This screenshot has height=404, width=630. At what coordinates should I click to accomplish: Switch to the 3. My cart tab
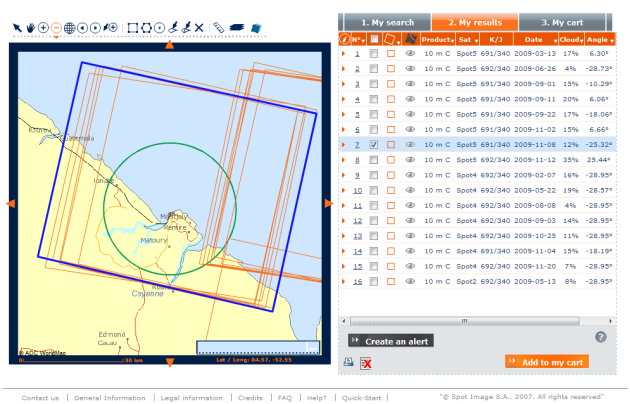562,22
